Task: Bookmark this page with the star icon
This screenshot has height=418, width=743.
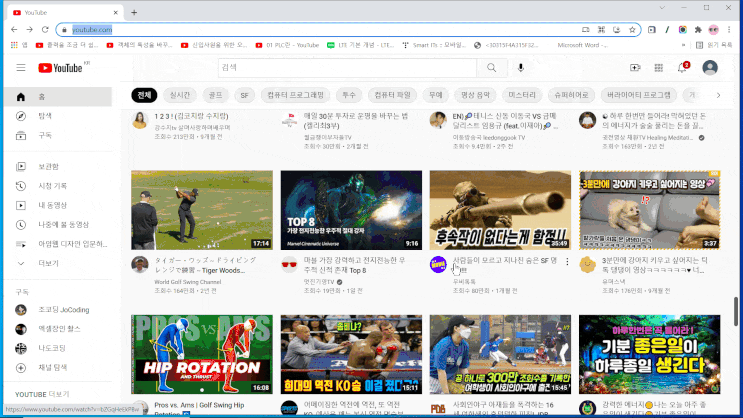Action: click(x=632, y=29)
